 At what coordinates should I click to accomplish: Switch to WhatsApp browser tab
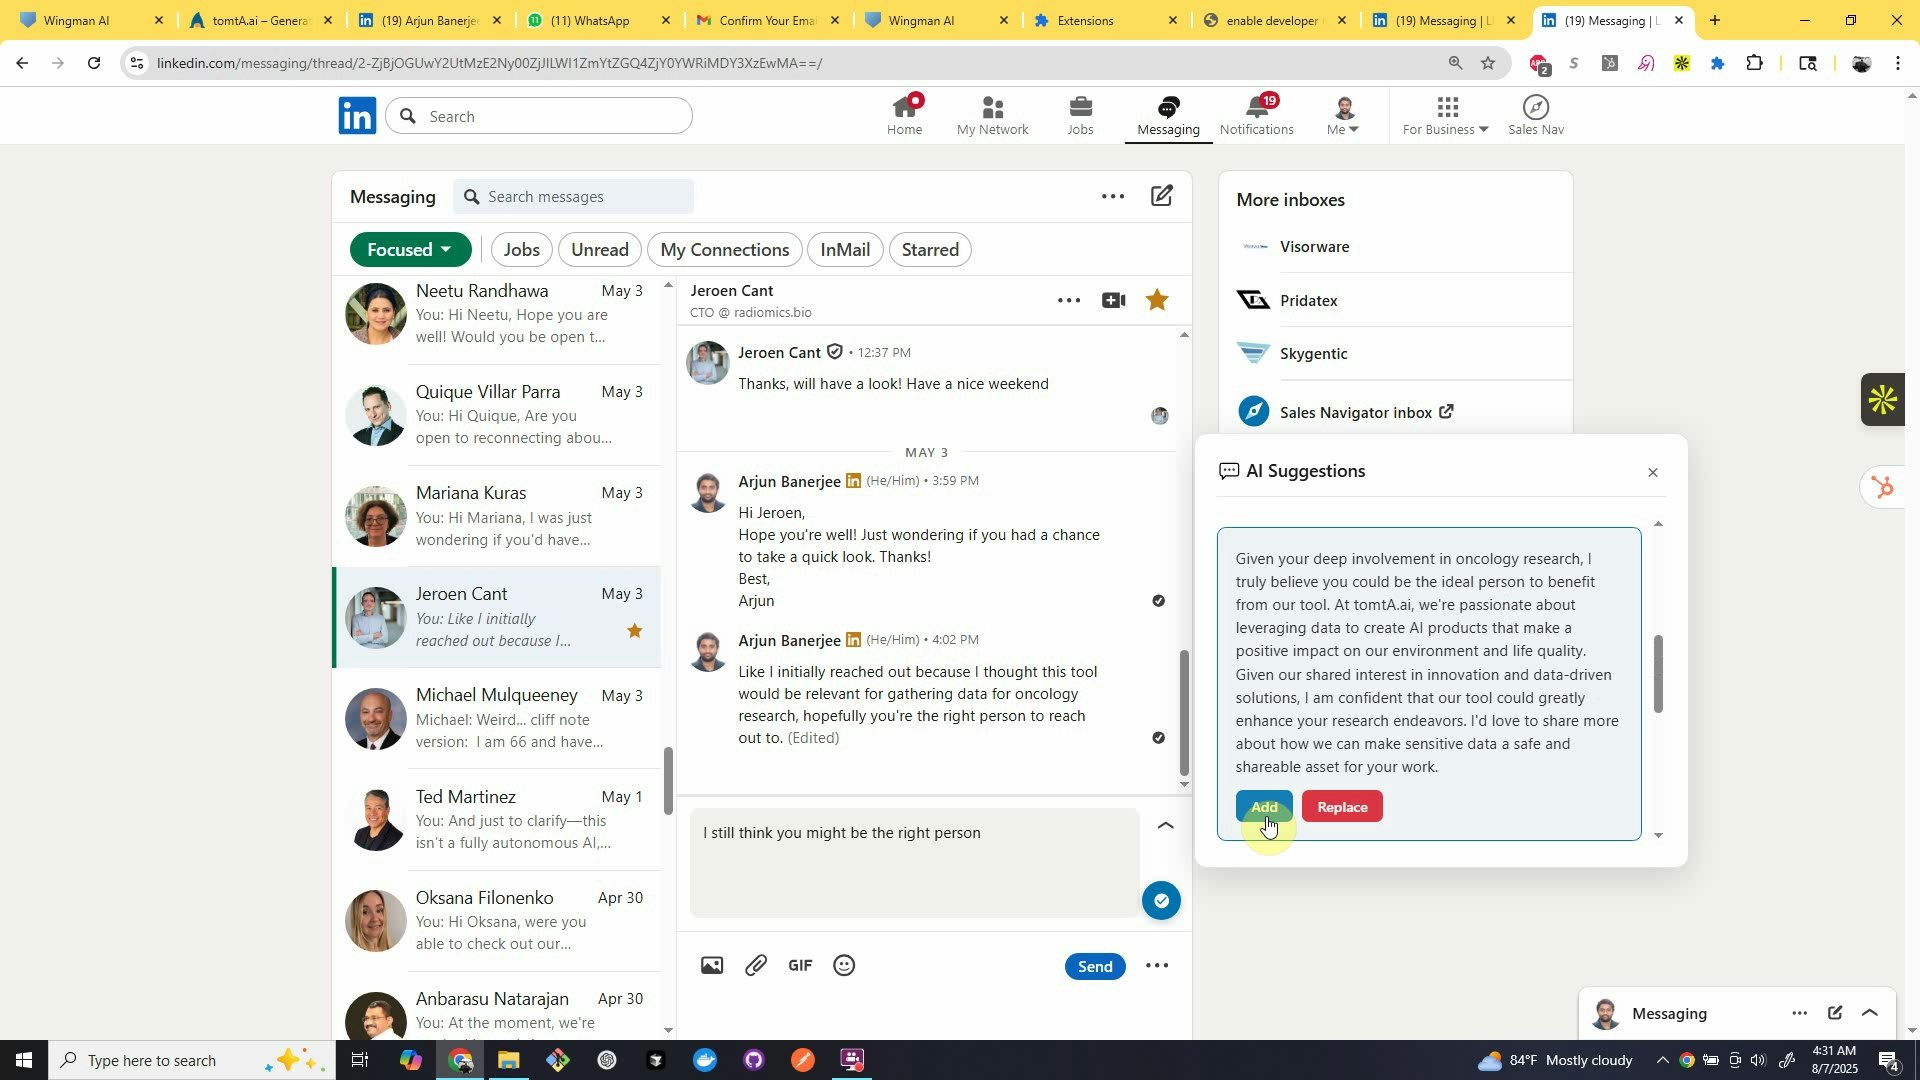click(x=598, y=20)
